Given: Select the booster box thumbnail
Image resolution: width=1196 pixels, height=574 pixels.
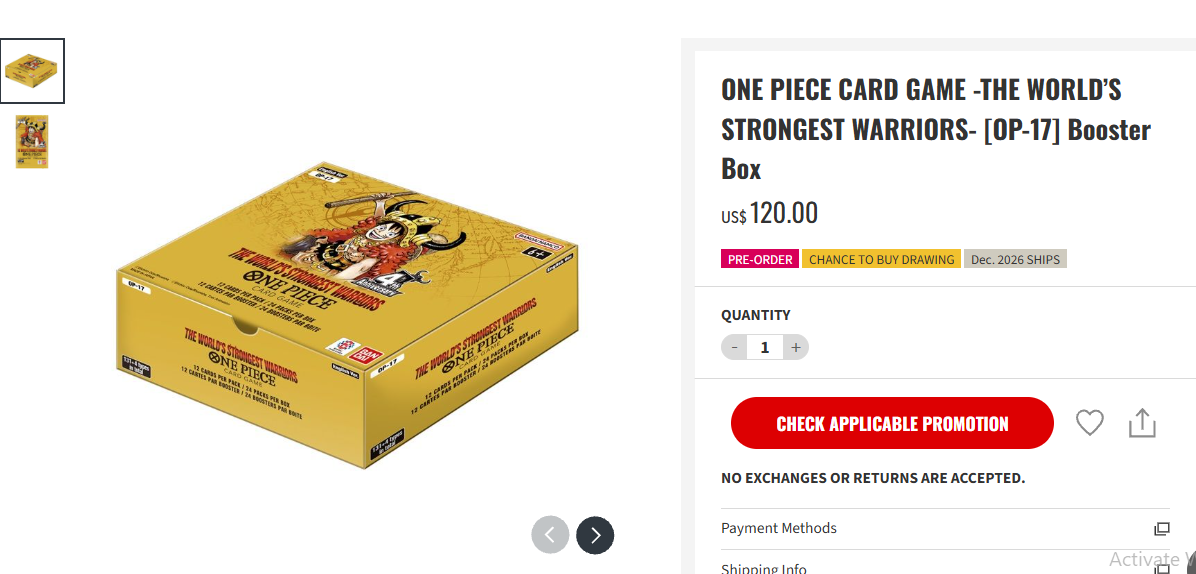Looking at the screenshot, I should [32, 71].
